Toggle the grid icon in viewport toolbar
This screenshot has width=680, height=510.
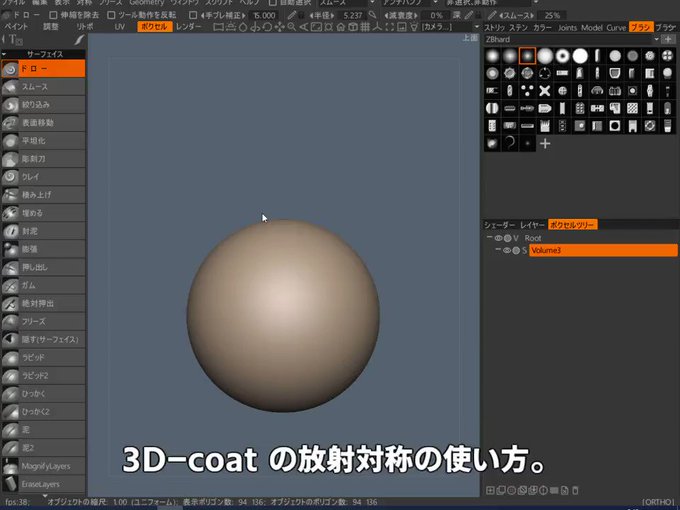coord(365,27)
